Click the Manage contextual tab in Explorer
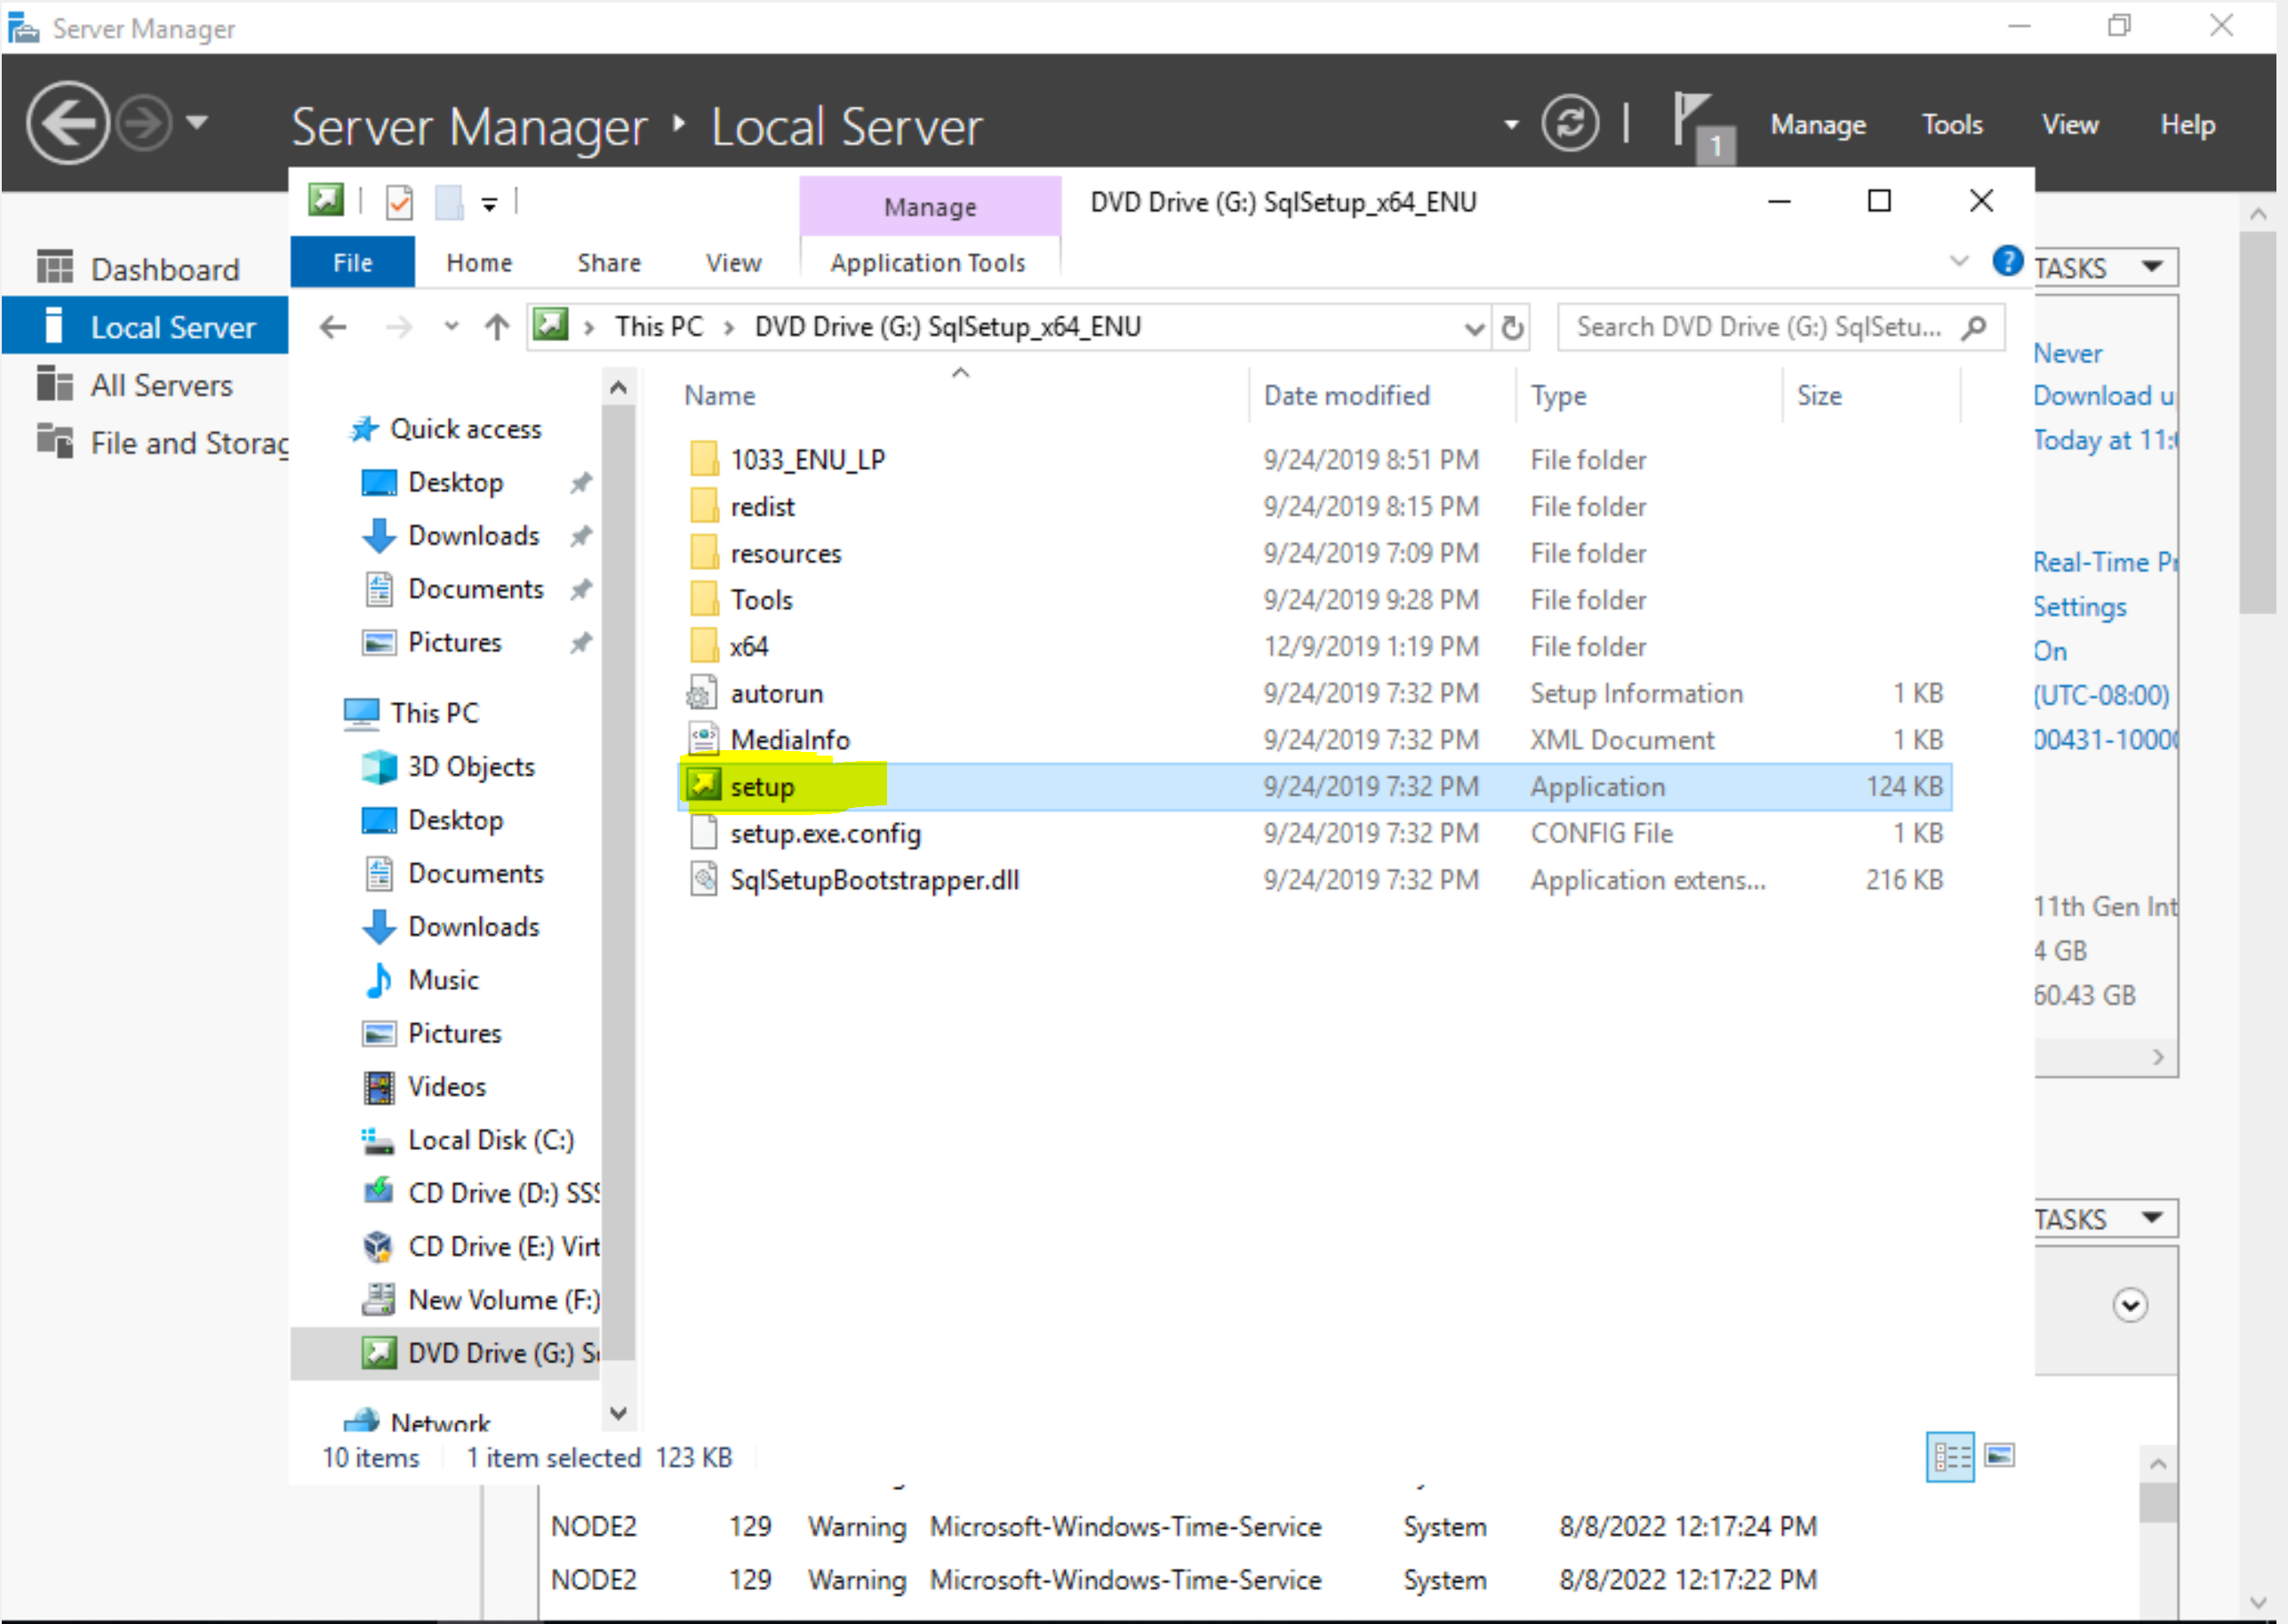This screenshot has height=1624, width=2288. tap(930, 207)
